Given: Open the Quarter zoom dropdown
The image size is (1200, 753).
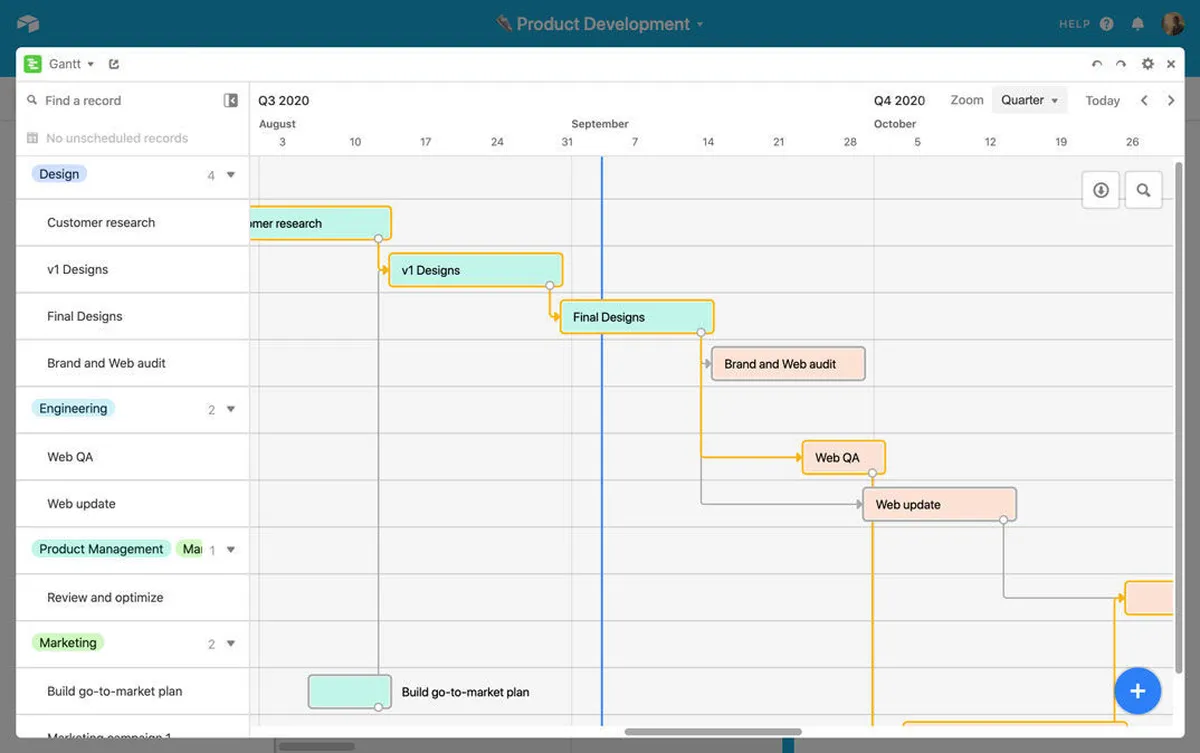Looking at the screenshot, I should [1029, 100].
